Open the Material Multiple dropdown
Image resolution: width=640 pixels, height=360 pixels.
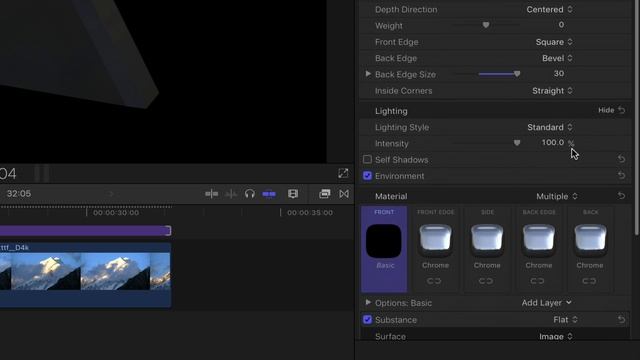click(x=557, y=196)
